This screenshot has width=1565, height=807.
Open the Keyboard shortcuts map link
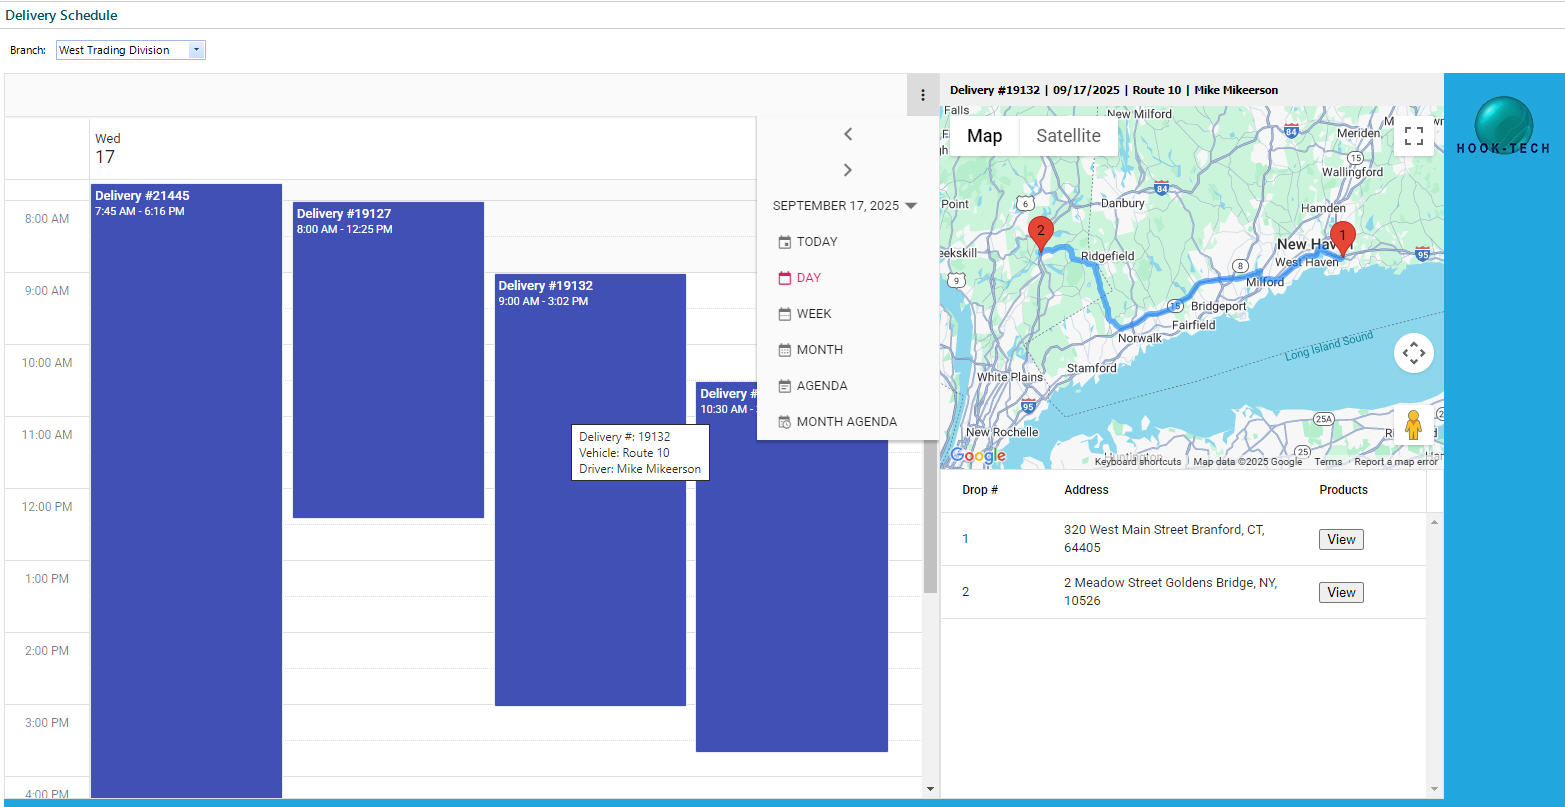pyautogui.click(x=1137, y=462)
